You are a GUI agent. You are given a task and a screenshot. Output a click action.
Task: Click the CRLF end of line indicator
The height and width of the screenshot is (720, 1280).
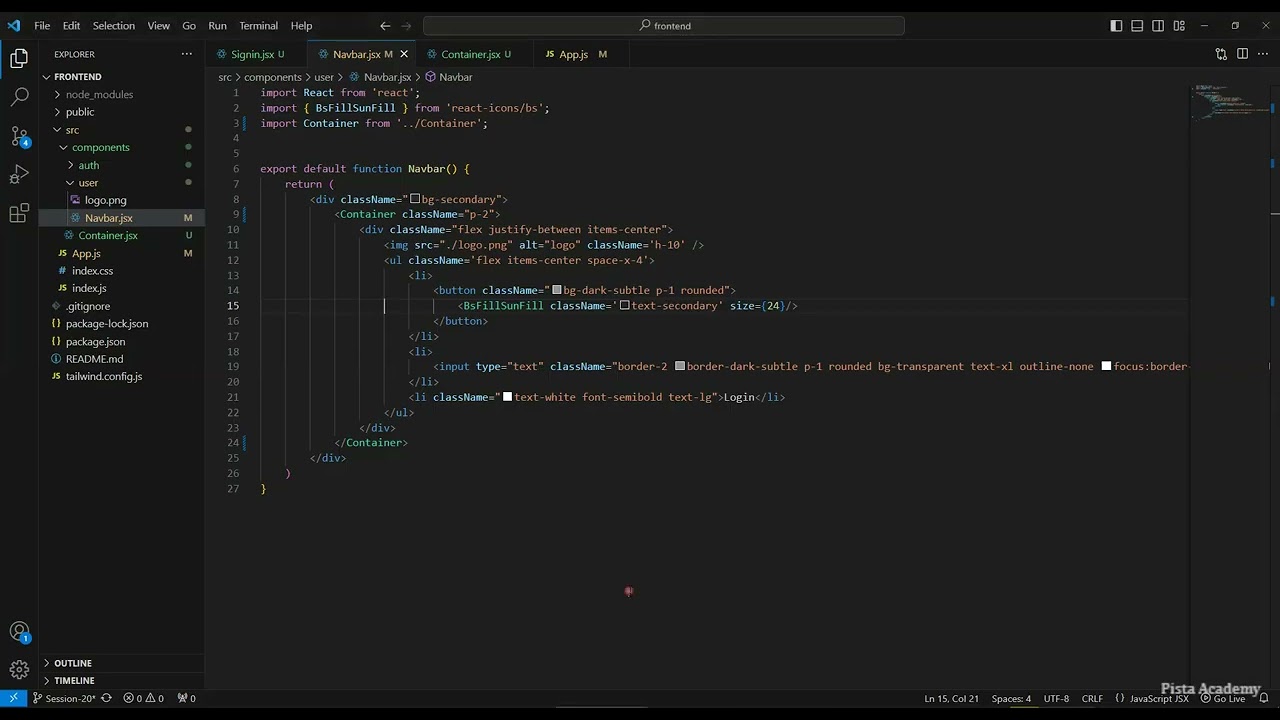point(1092,698)
